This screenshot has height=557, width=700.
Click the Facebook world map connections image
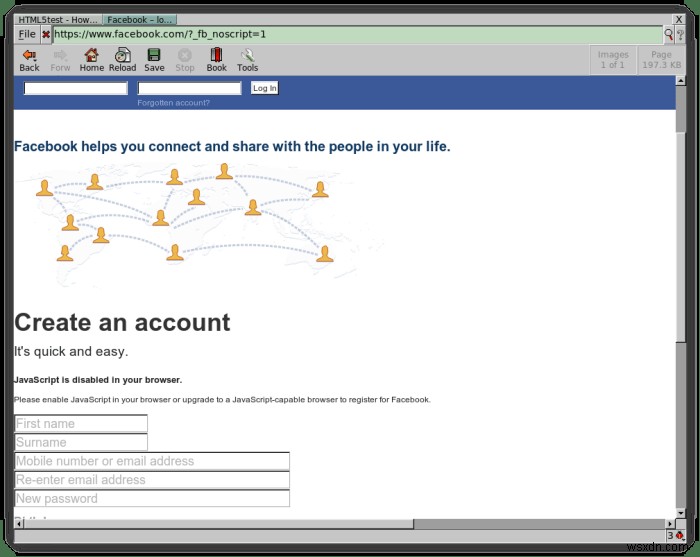[199, 223]
